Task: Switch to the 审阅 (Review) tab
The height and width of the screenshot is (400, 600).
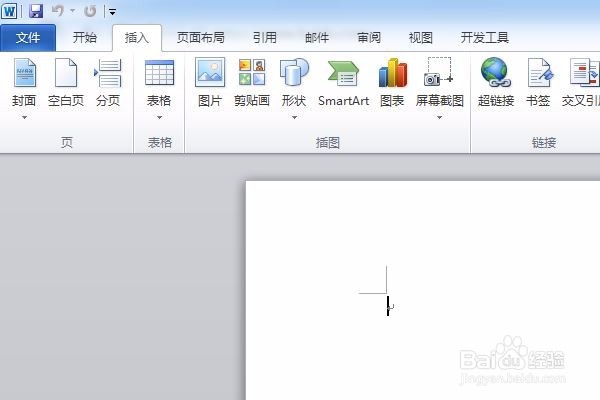Action: pos(369,38)
